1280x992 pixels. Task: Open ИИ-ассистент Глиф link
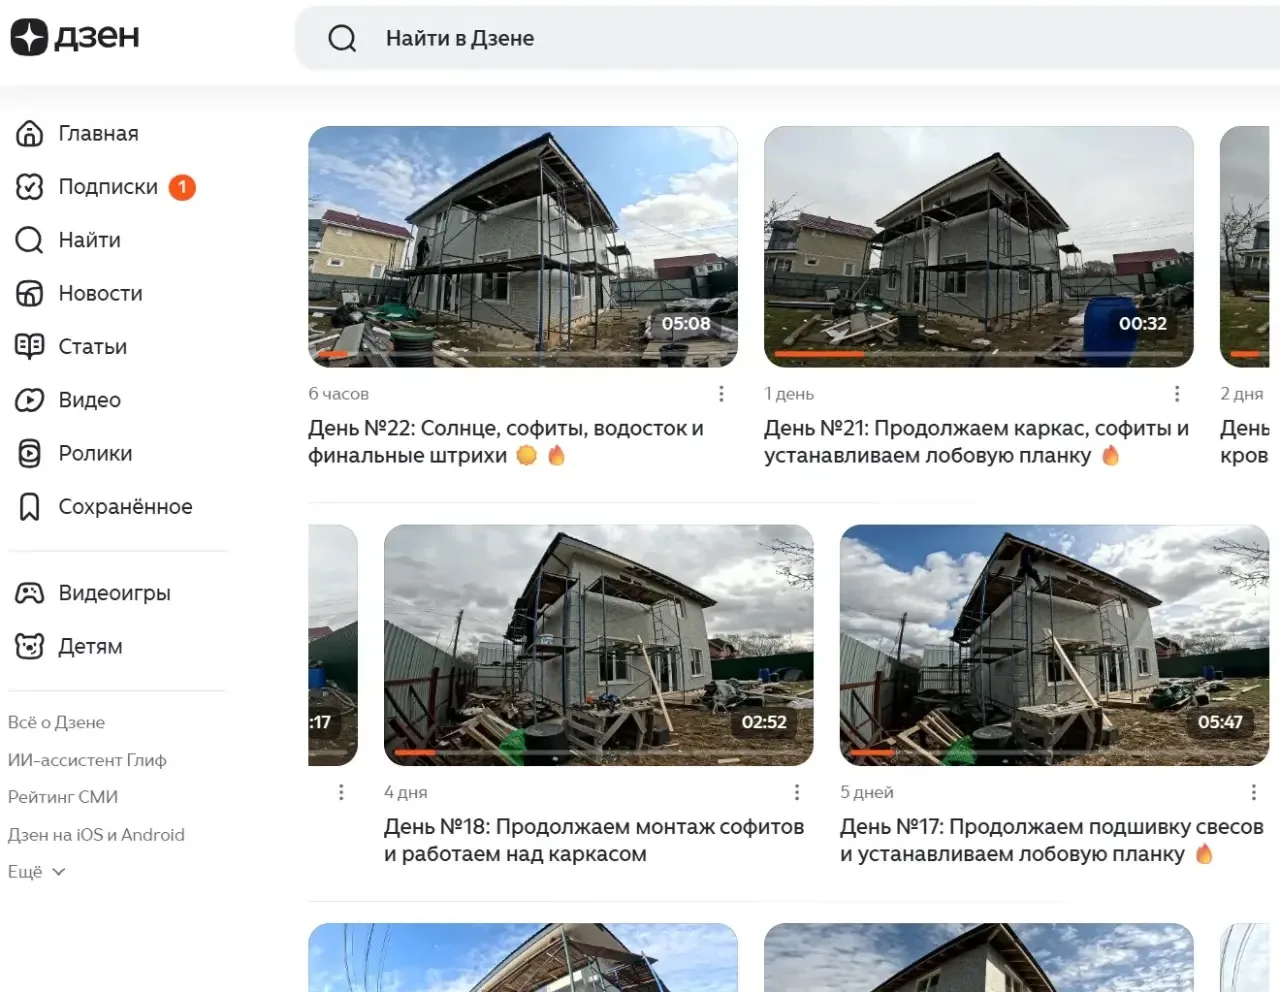tap(87, 760)
